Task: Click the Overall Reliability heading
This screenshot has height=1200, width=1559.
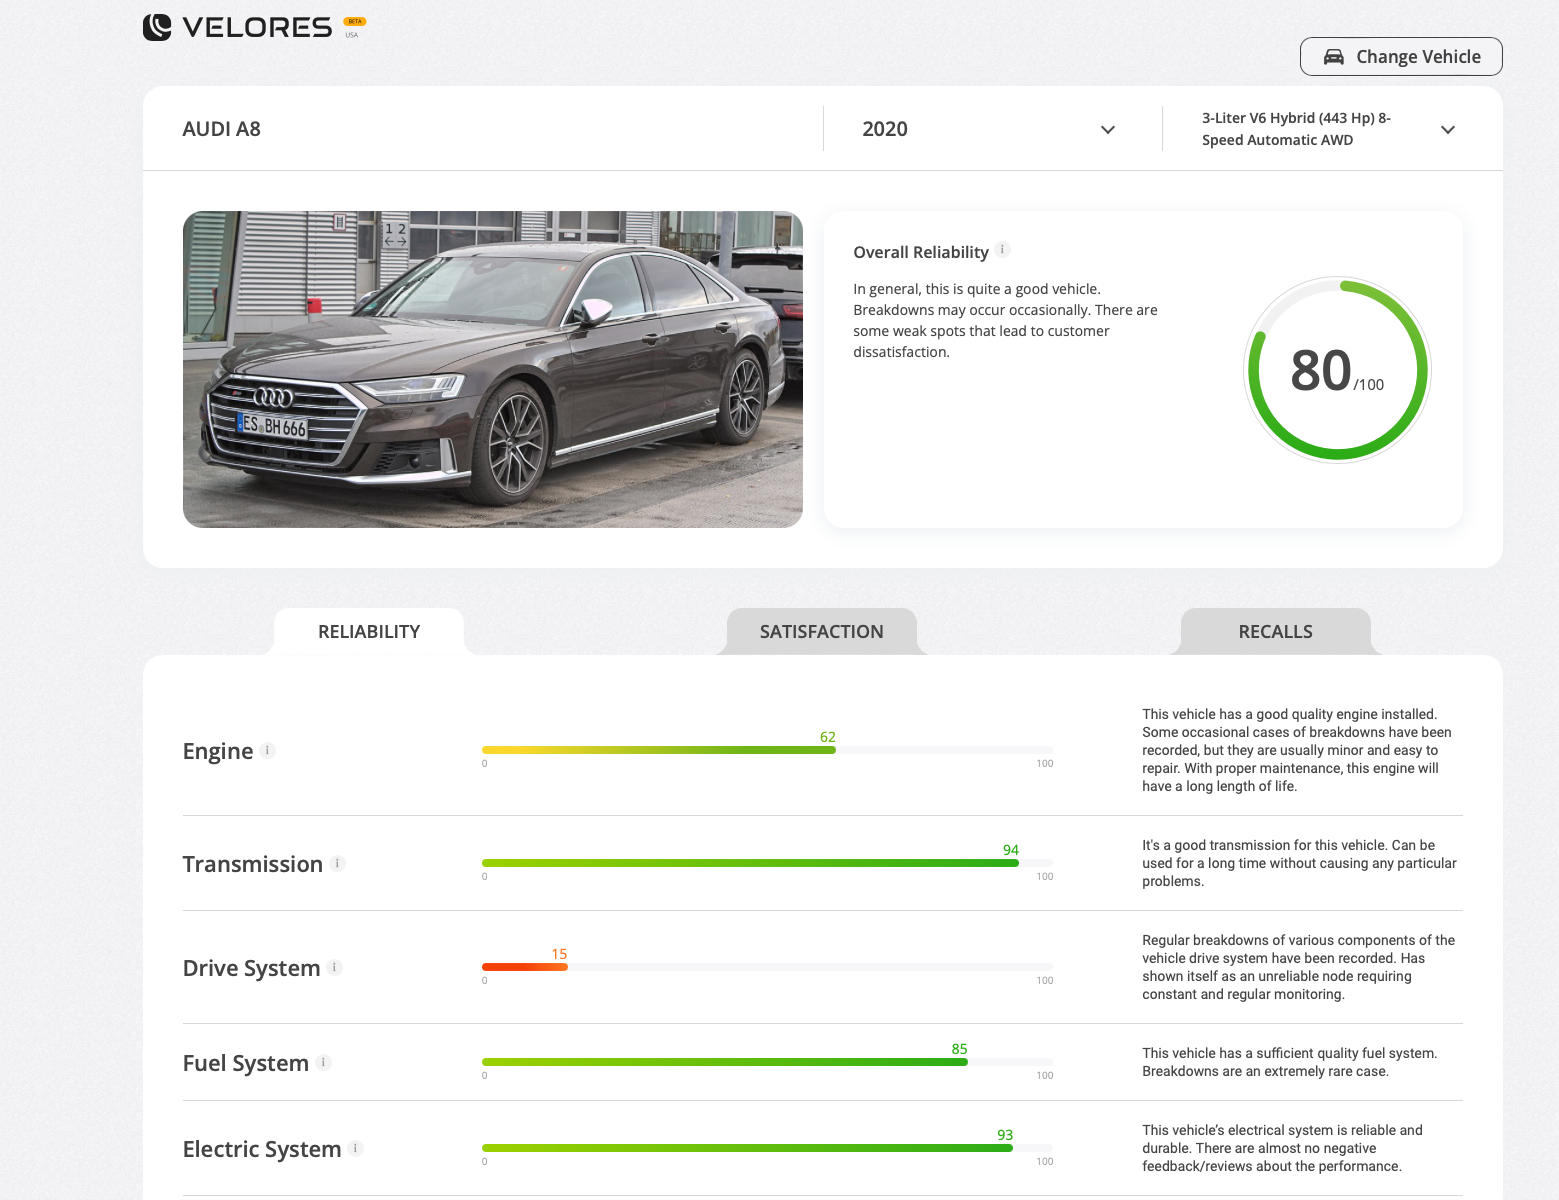Action: 921,252
